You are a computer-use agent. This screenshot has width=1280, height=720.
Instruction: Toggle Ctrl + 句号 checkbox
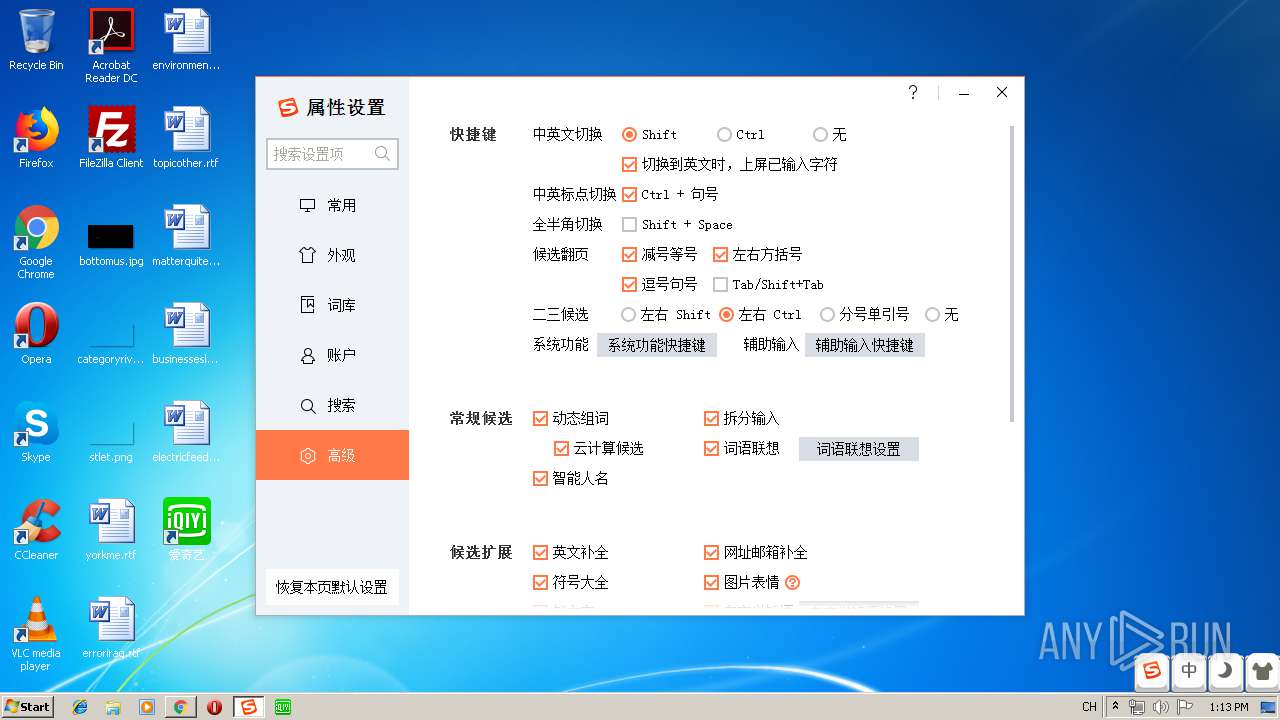pos(630,194)
